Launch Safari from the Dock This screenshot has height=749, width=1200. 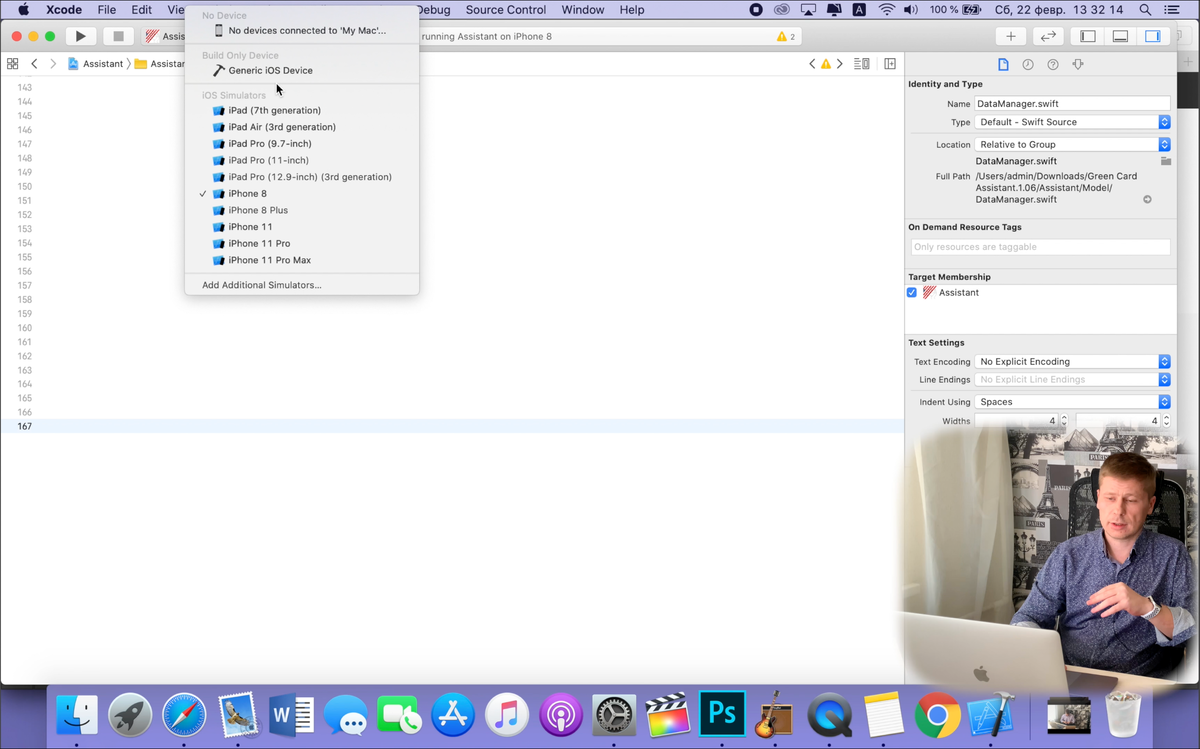coord(184,715)
